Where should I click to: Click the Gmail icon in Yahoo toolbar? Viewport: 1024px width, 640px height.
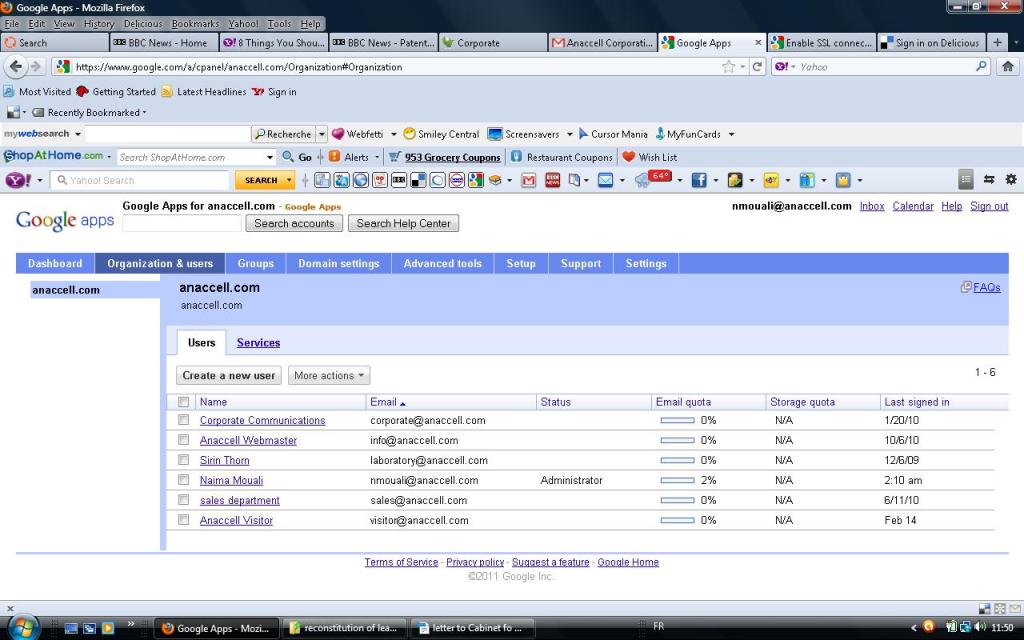pyautogui.click(x=528, y=180)
